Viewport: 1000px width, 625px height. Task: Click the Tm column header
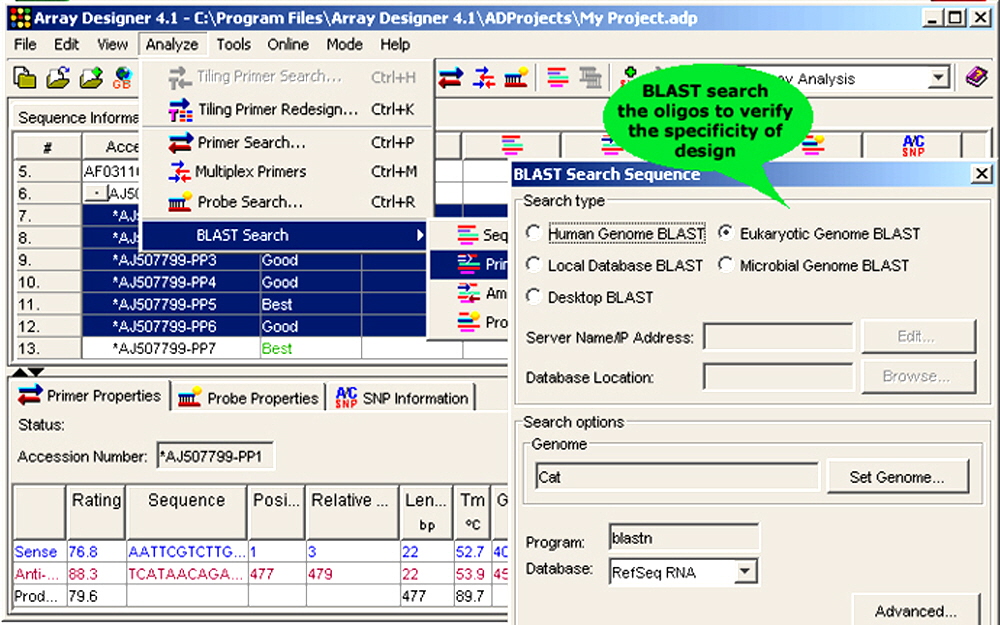pos(473,512)
